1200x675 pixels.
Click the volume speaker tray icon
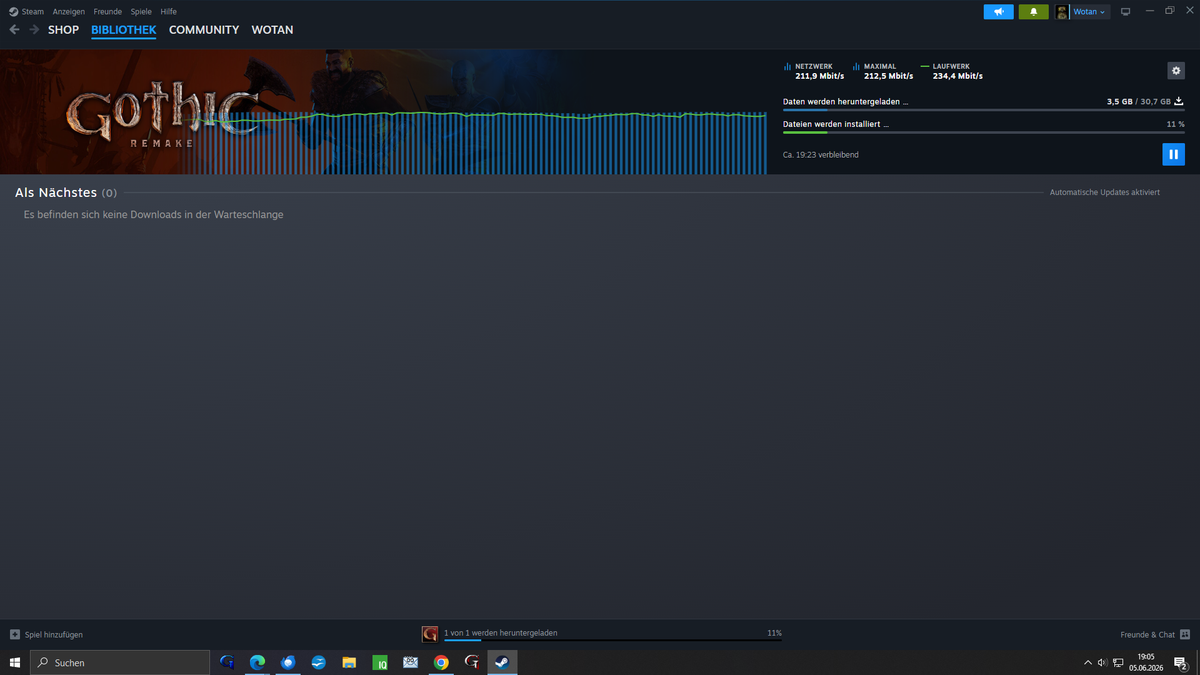point(1102,662)
